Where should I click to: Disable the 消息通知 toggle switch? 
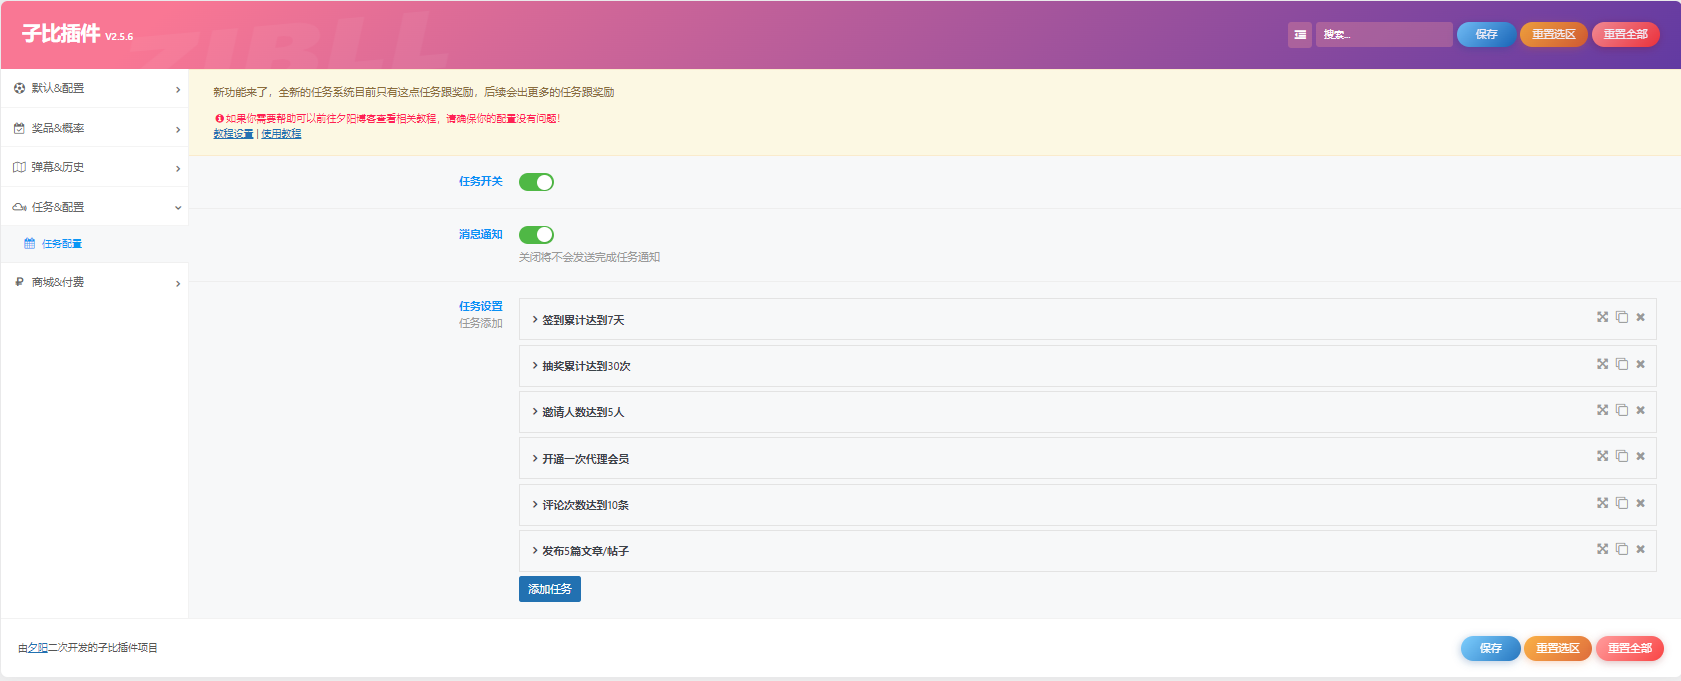(536, 235)
